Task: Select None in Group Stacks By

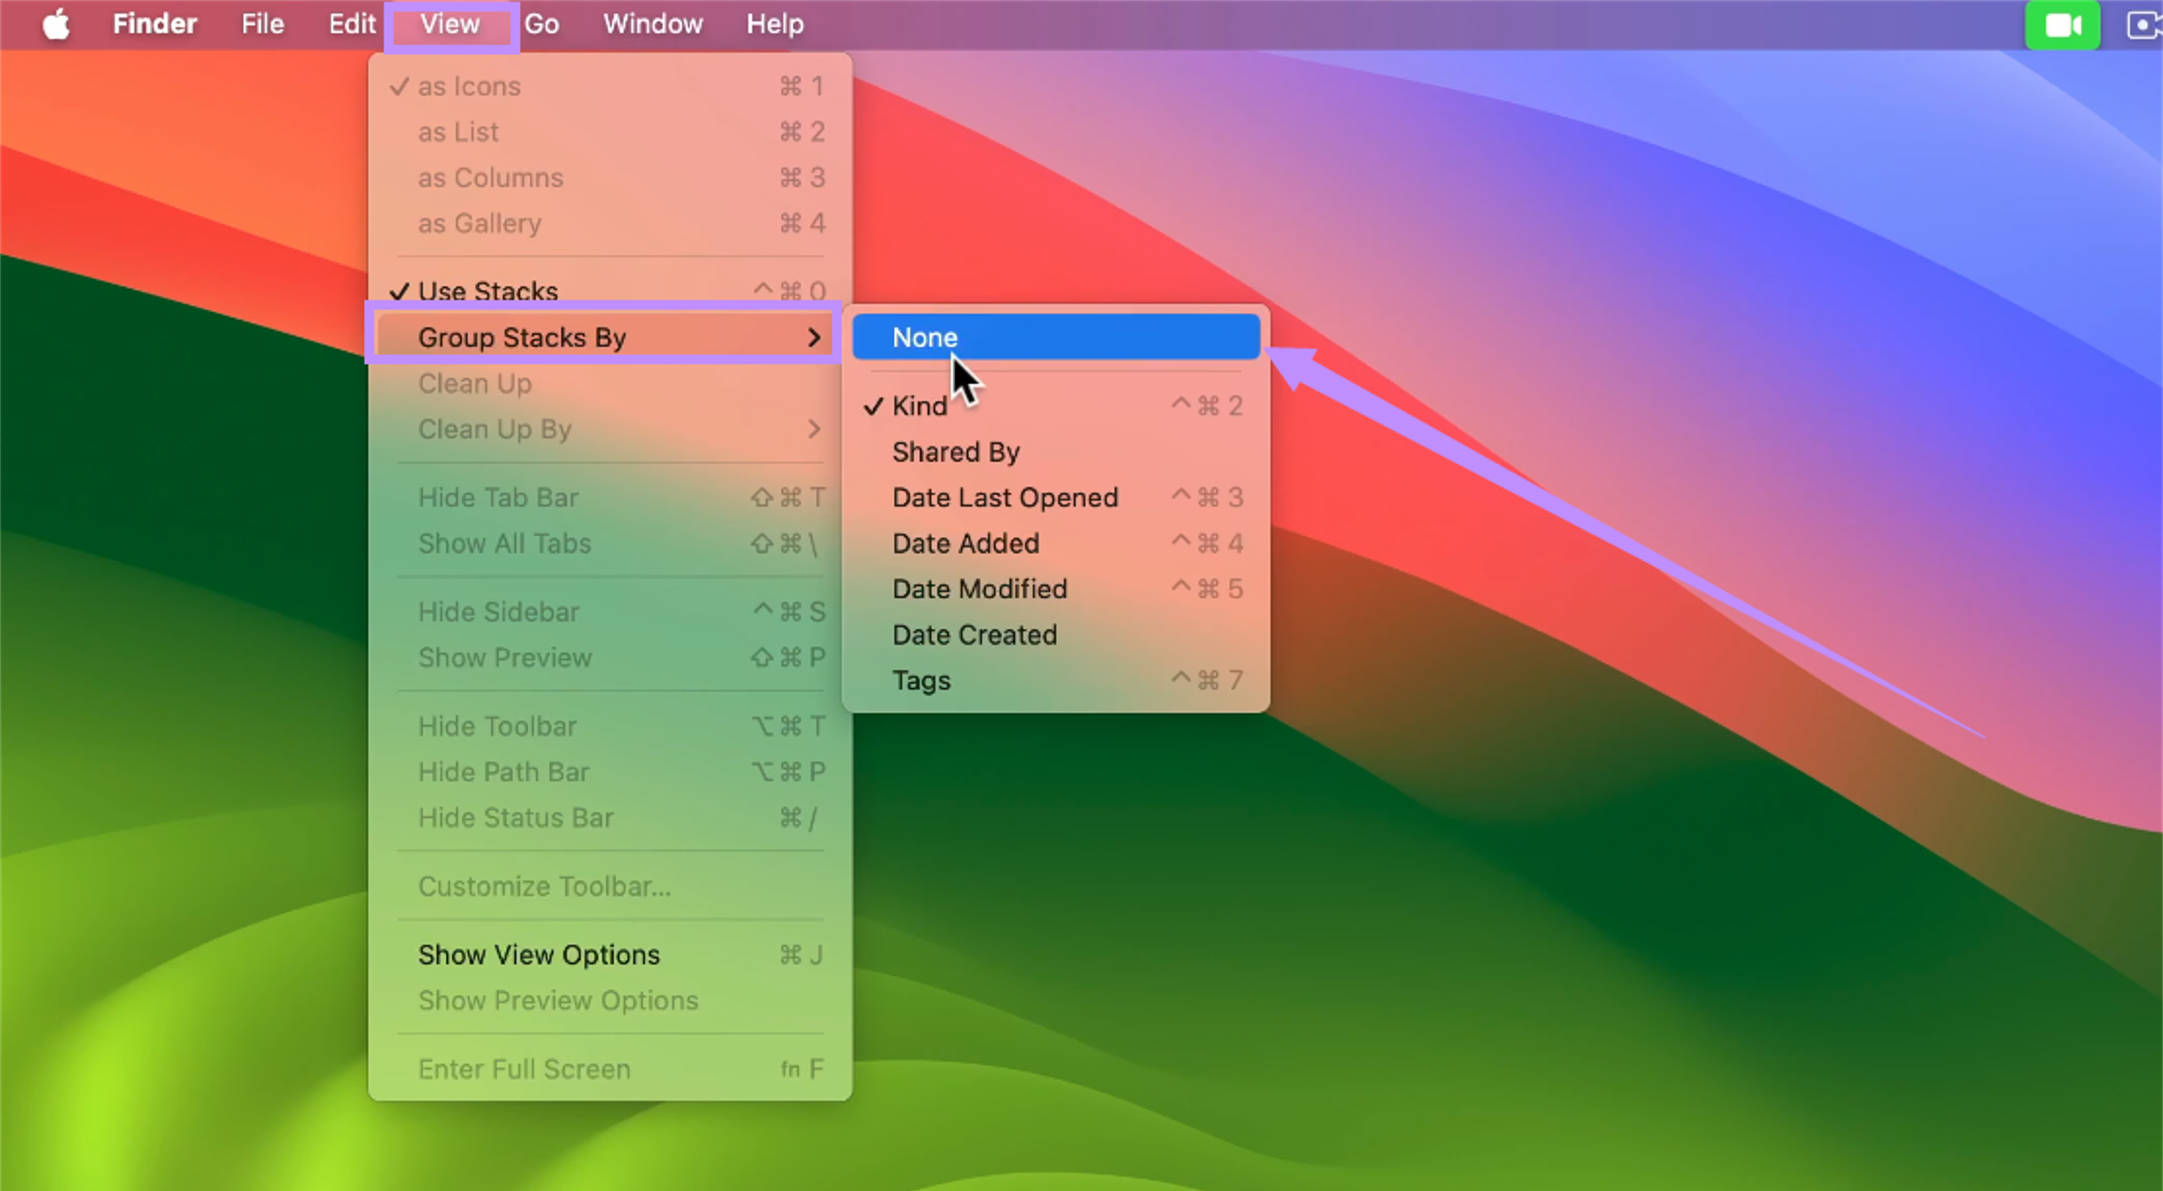Action: pyautogui.click(x=1056, y=337)
